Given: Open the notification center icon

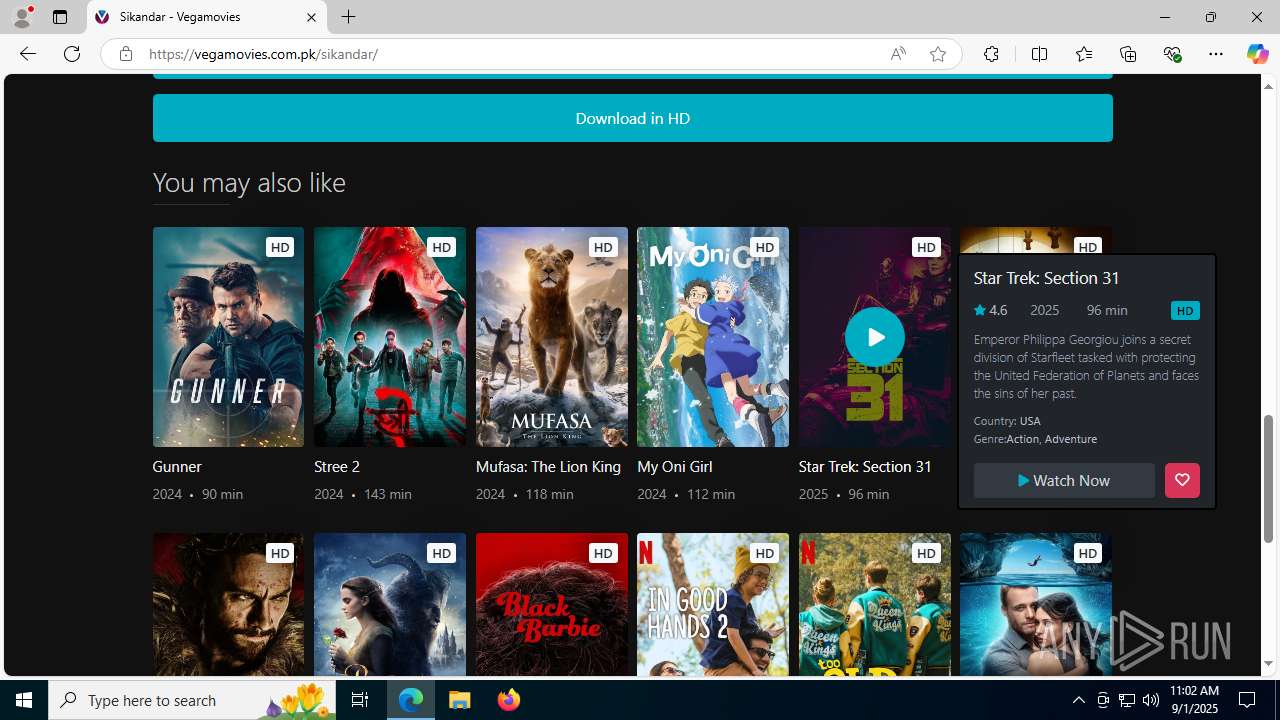Looking at the screenshot, I should click(x=1247, y=700).
